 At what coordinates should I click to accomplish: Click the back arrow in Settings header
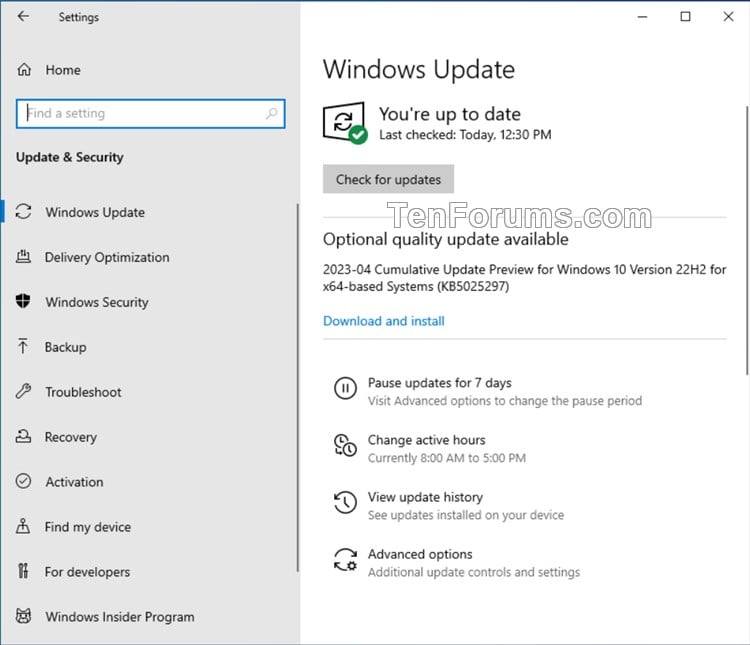[x=23, y=17]
